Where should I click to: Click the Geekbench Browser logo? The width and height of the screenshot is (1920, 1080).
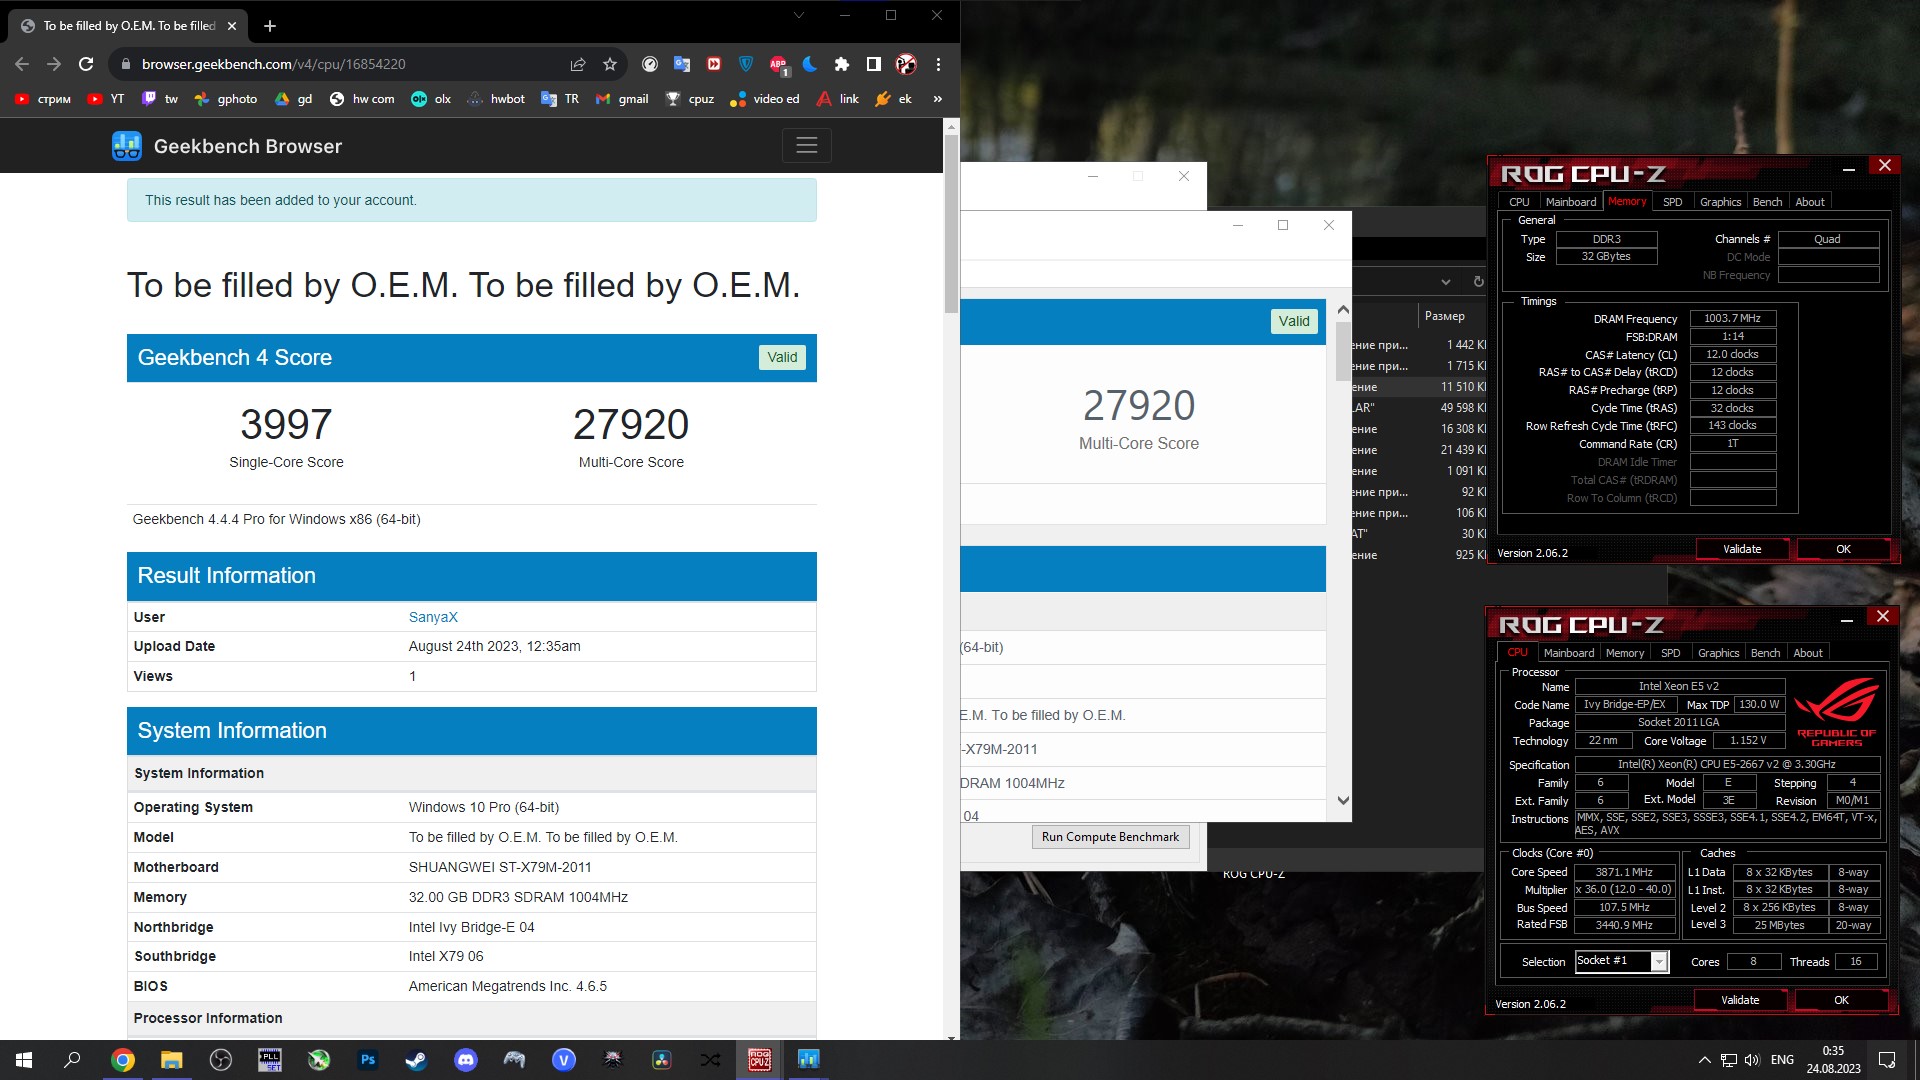pyautogui.click(x=227, y=146)
